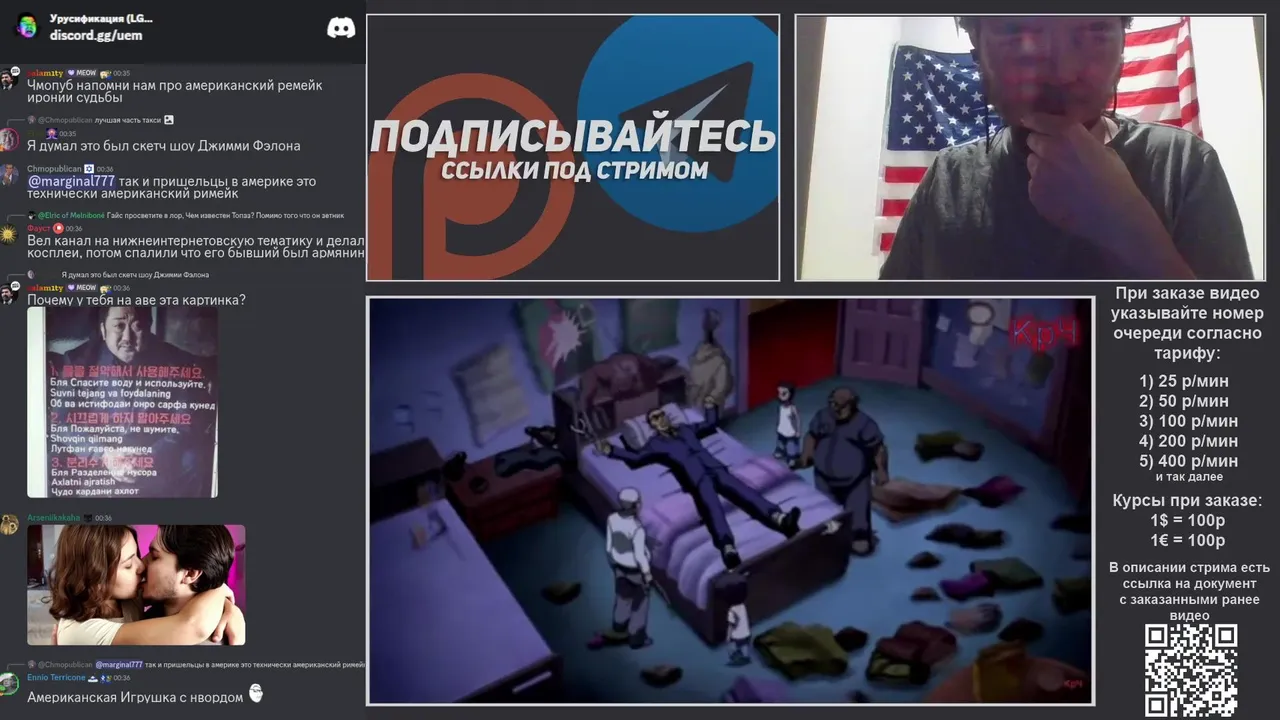Click the QR code for ordered videos document
The width and height of the screenshot is (1280, 720).
[1191, 670]
